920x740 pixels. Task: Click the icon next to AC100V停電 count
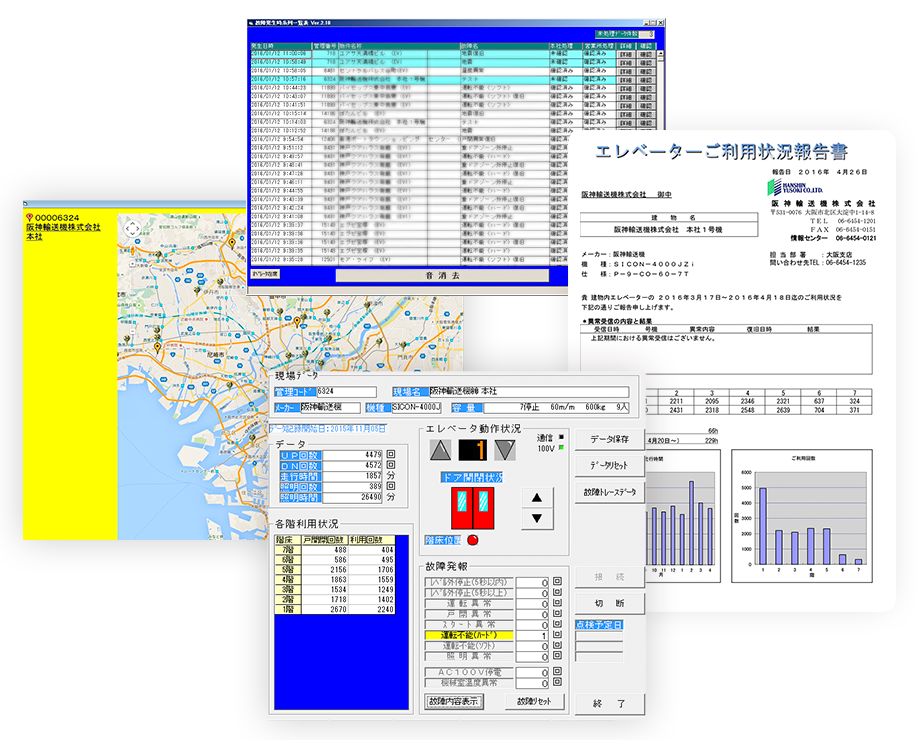[x=557, y=671]
